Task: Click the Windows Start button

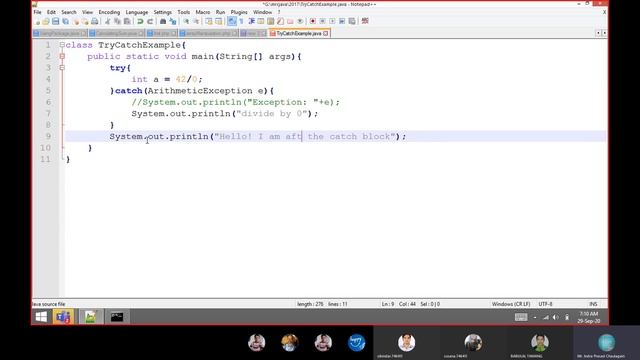Action: coord(41,317)
